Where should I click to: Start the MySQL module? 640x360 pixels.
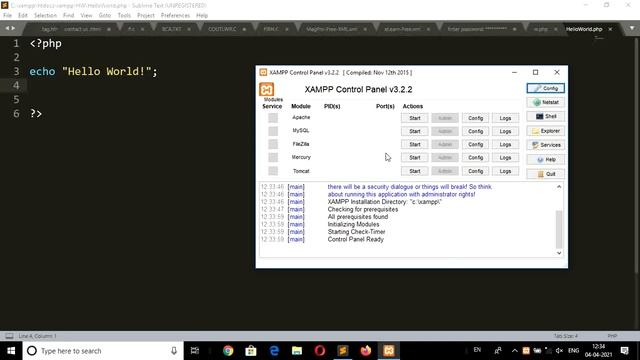click(x=415, y=131)
